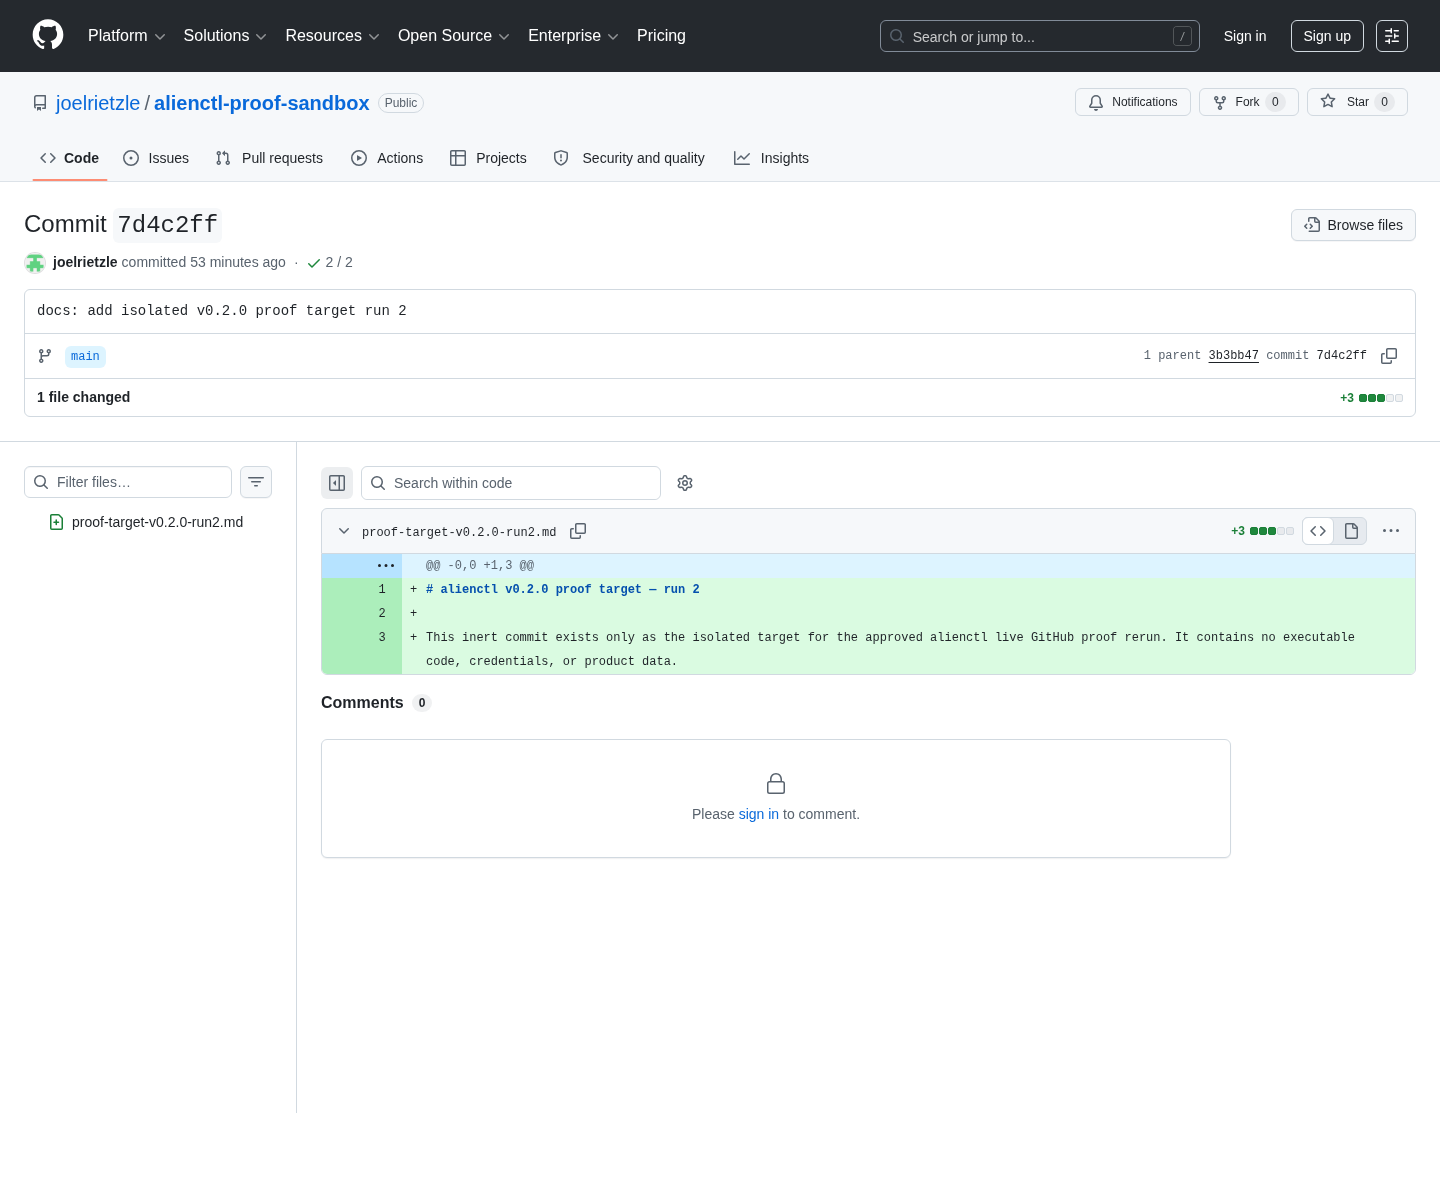Click the sign in to comment link

coord(758,814)
